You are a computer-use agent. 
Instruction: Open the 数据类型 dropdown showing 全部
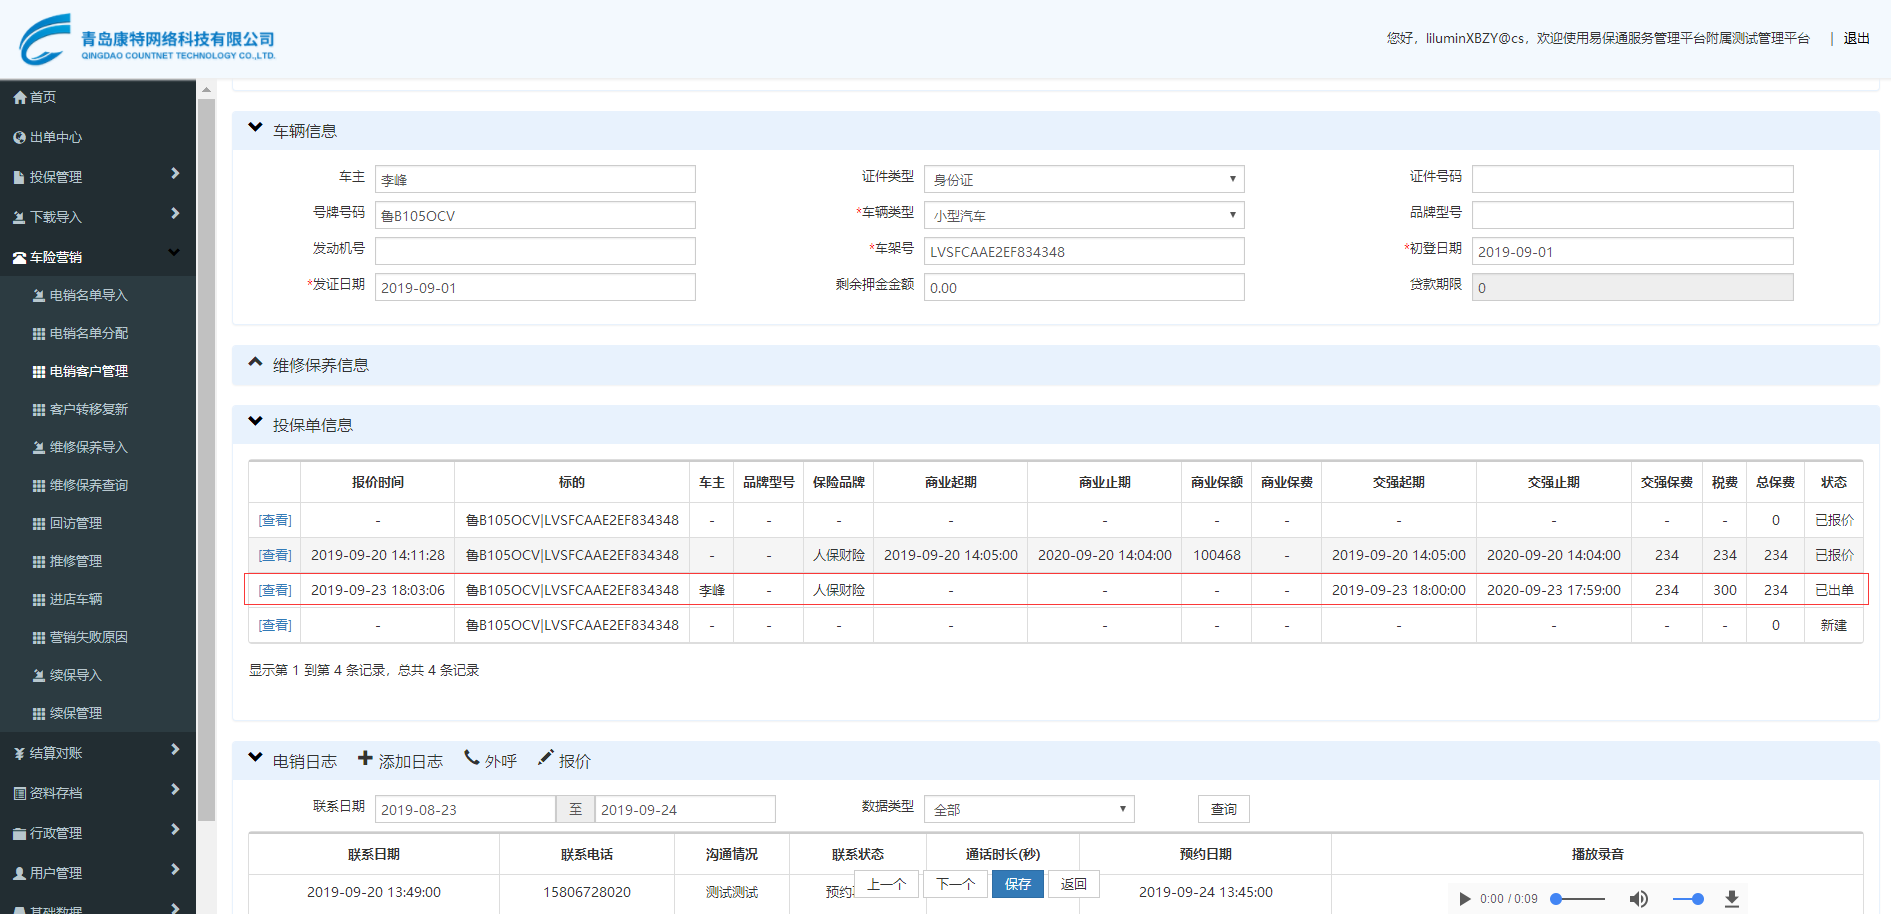coord(1028,809)
